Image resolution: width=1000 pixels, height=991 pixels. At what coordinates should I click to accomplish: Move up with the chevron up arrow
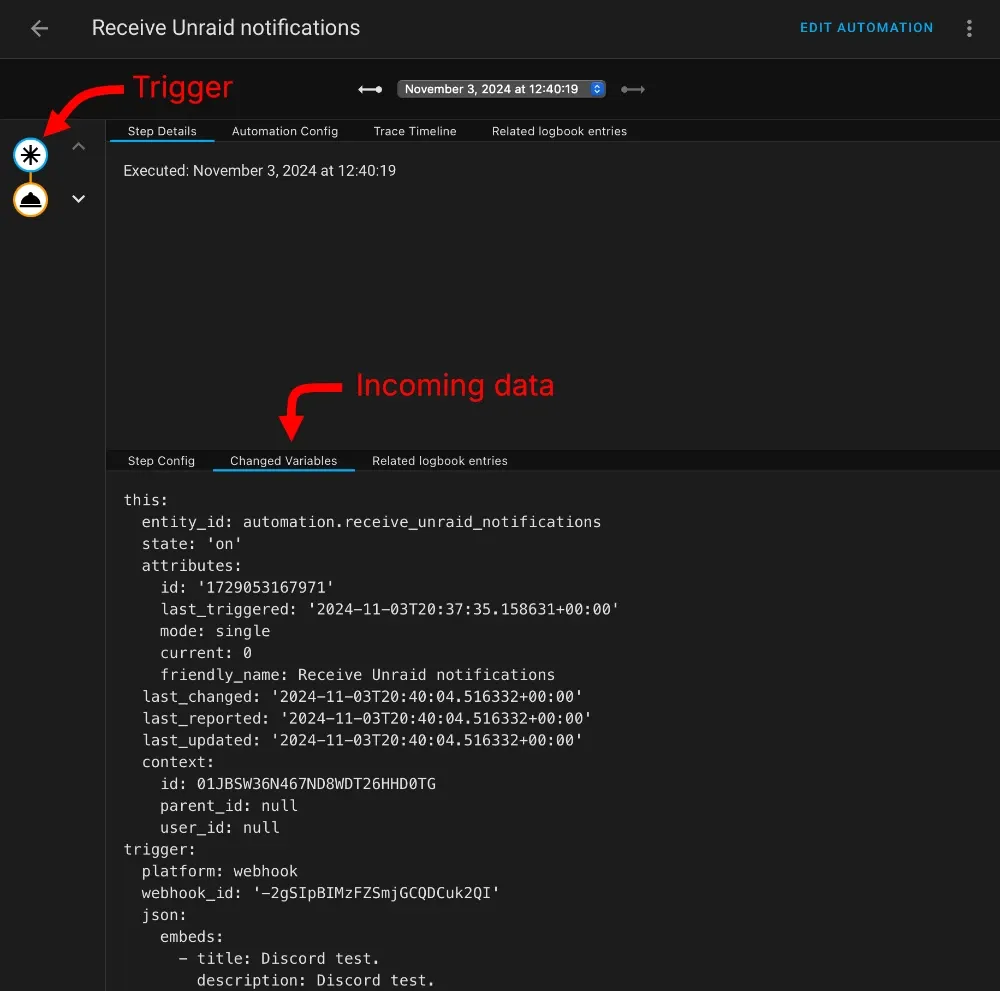pyautogui.click(x=78, y=147)
